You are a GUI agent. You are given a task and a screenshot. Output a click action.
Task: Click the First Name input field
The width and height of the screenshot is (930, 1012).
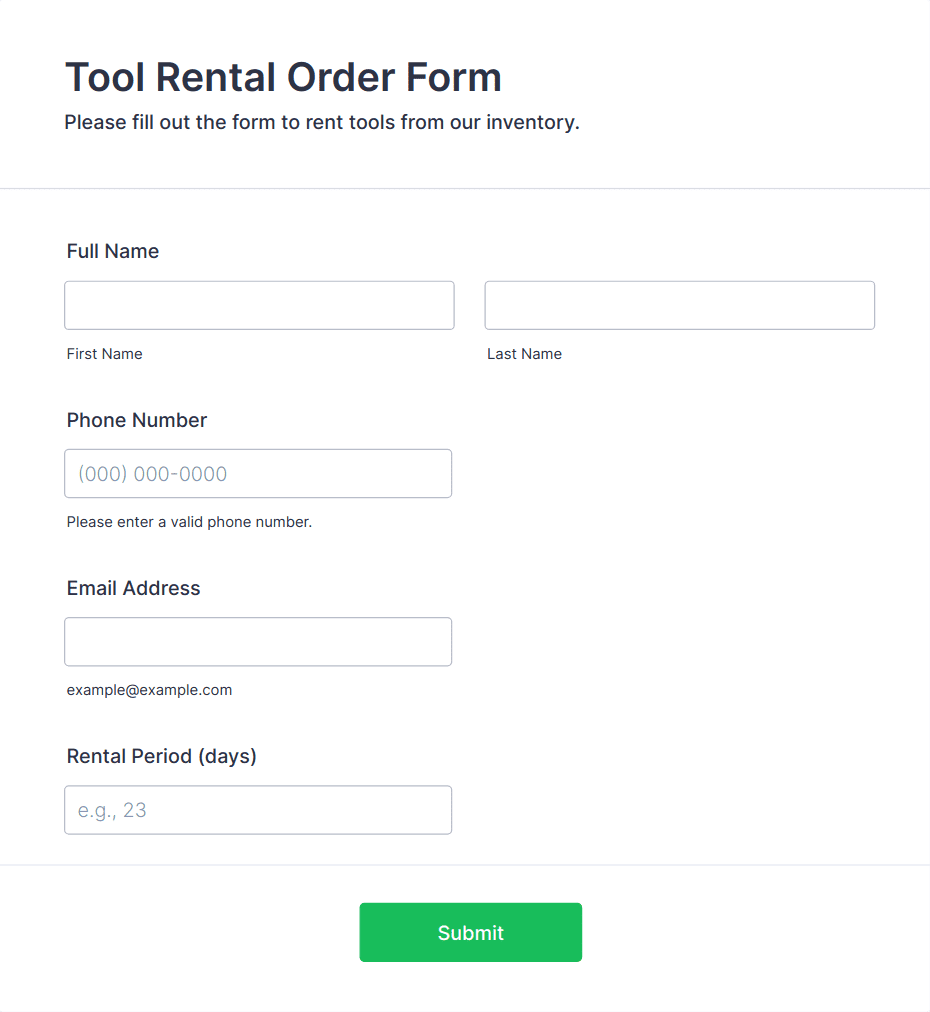click(259, 305)
